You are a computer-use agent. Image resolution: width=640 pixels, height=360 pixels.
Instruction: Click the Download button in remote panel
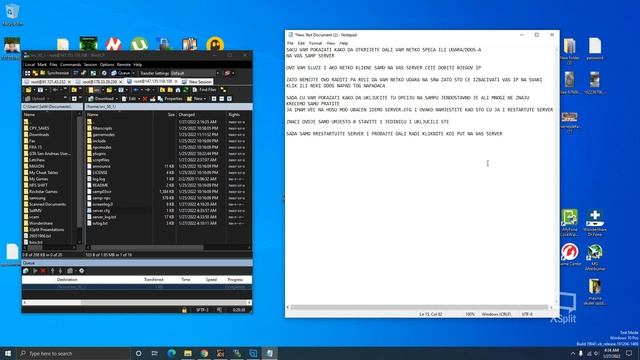[101, 99]
